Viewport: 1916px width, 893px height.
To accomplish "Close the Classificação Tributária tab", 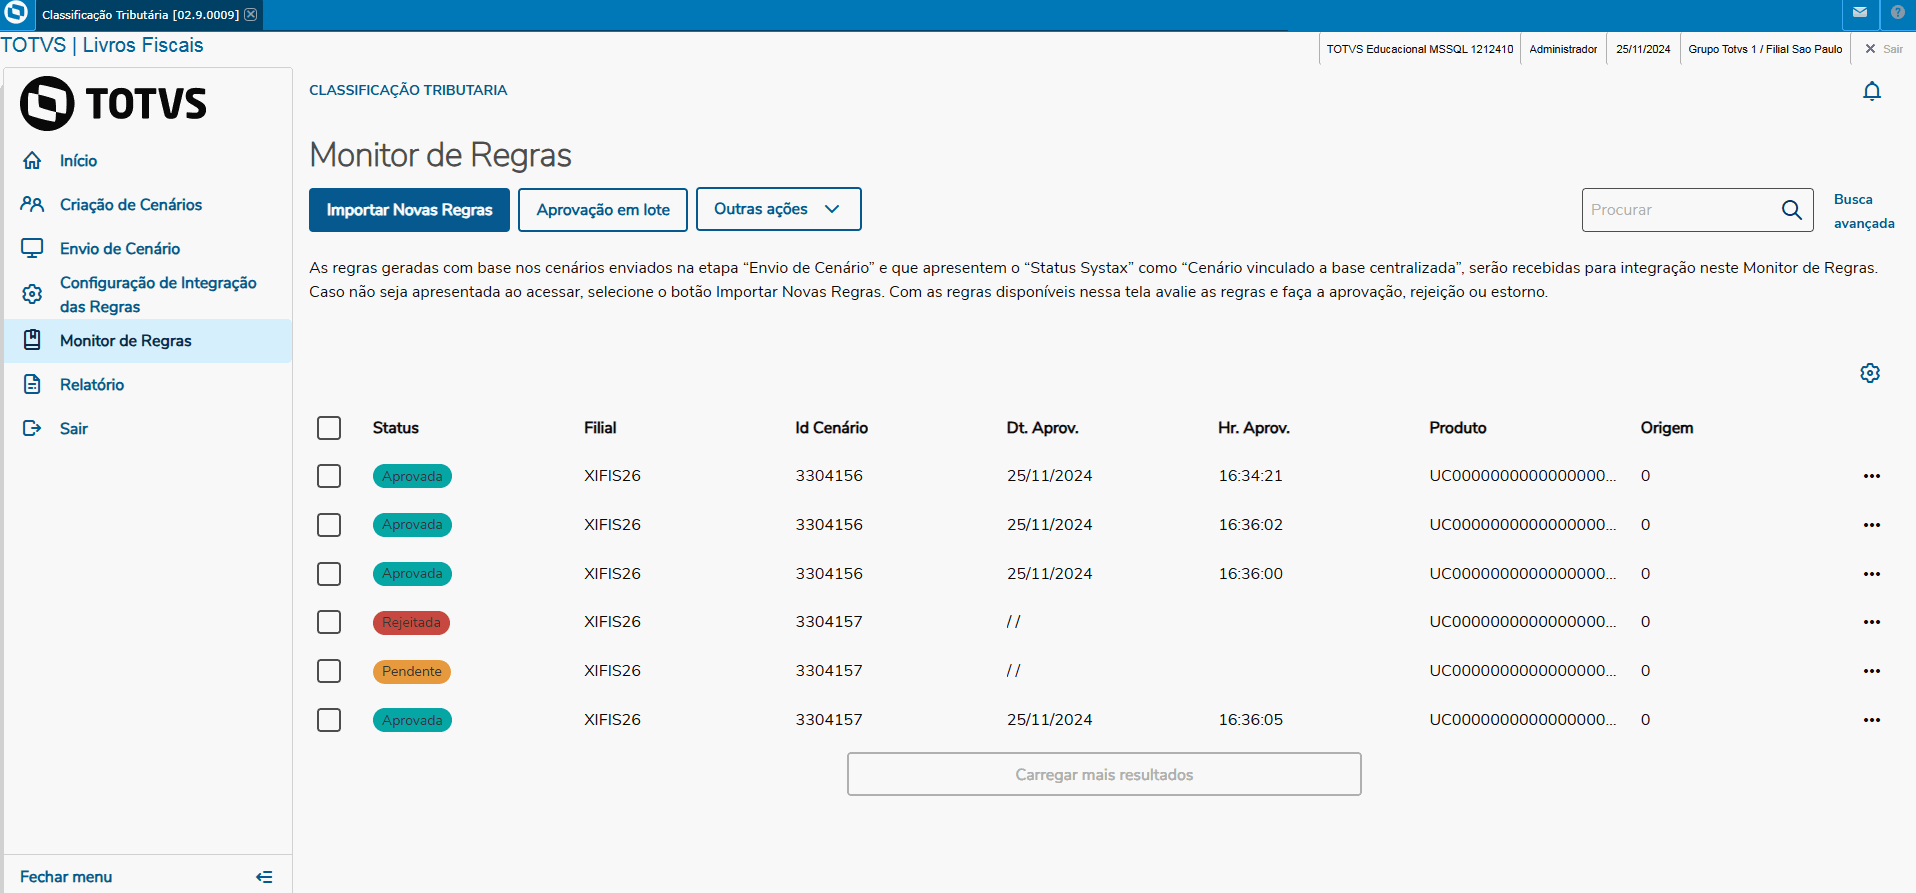I will 251,14.
